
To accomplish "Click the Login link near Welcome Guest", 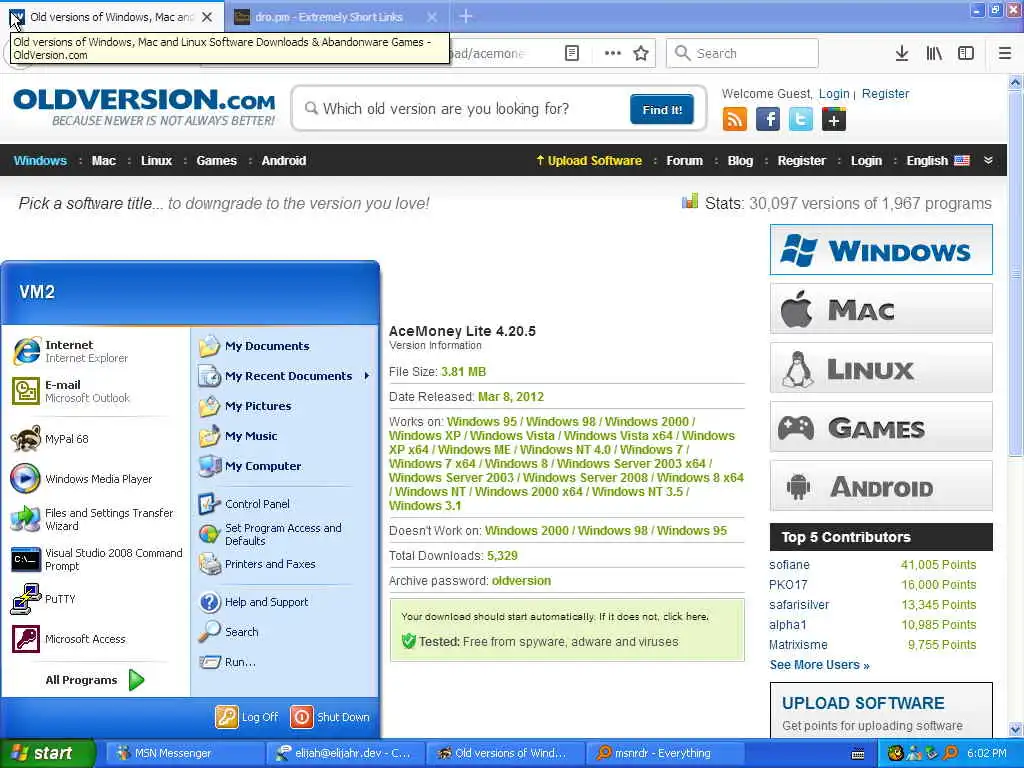I will pos(834,93).
